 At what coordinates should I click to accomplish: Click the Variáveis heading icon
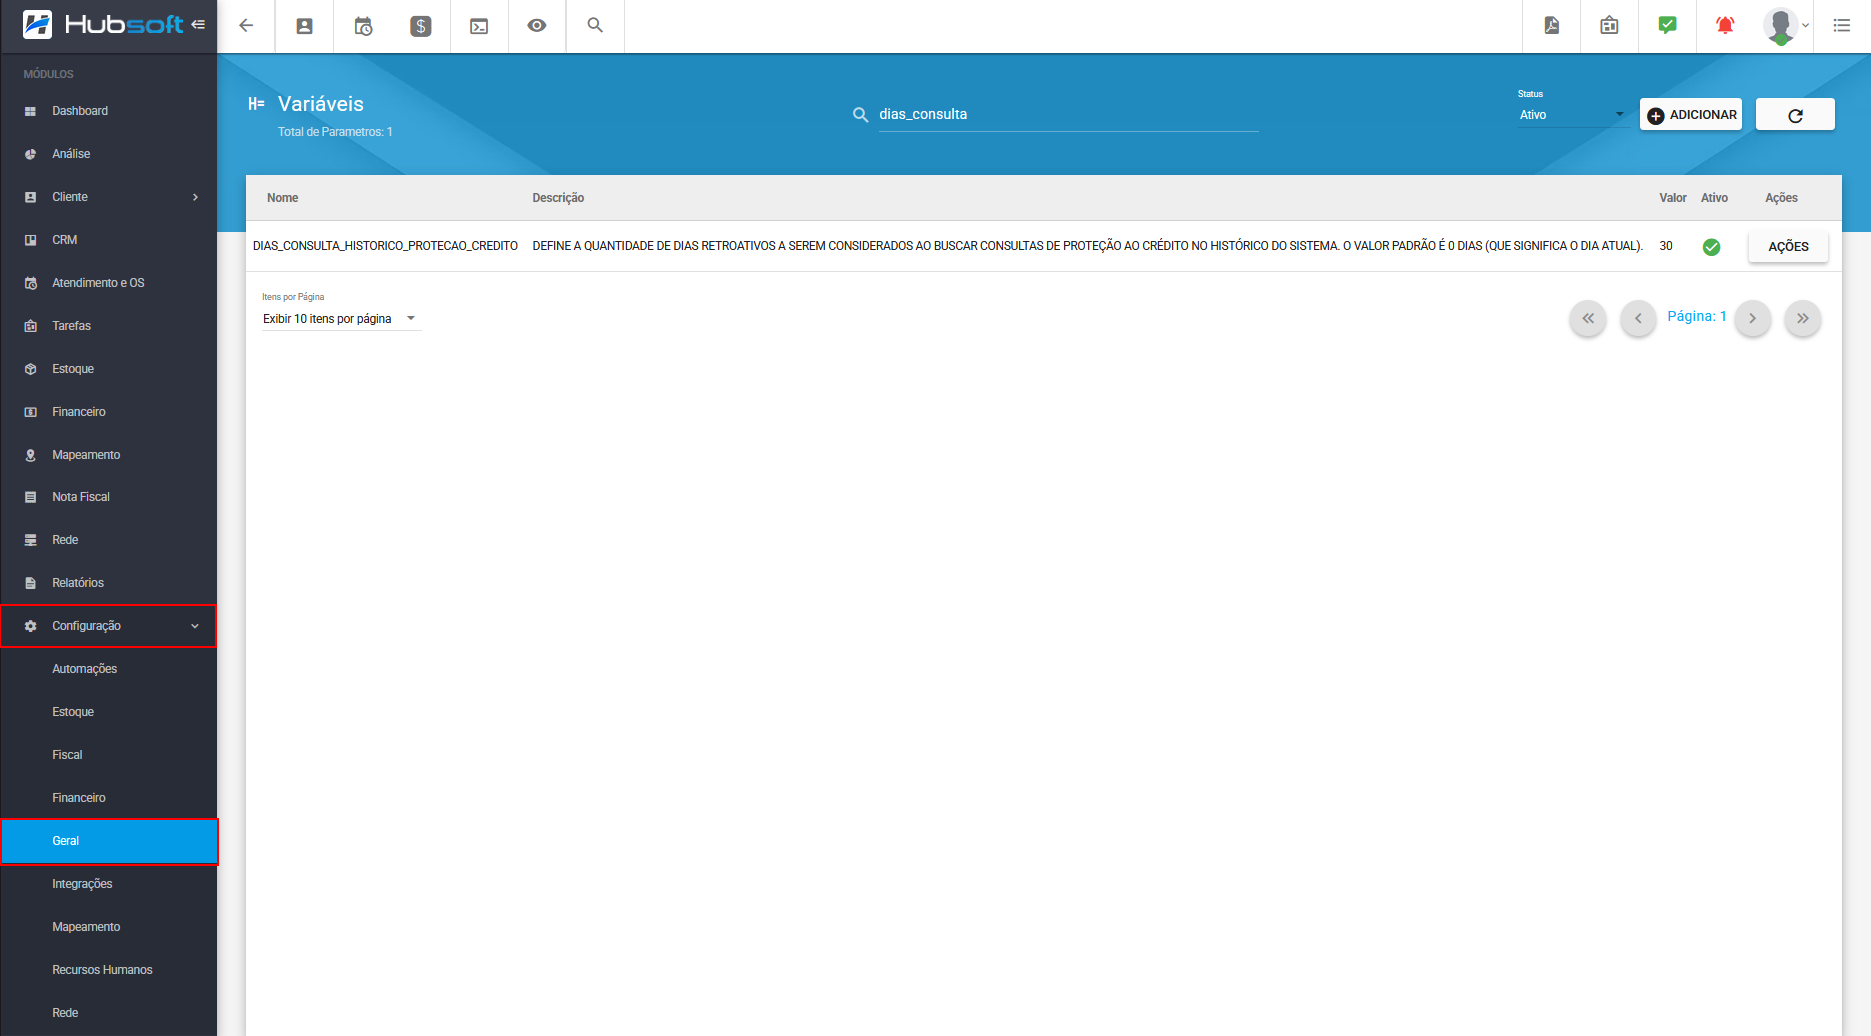click(257, 104)
